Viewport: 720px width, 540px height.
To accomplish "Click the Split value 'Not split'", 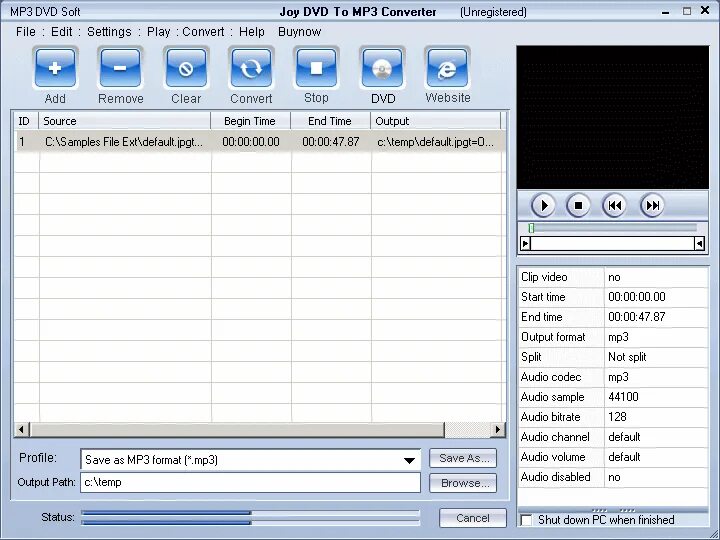I will click(x=656, y=357).
